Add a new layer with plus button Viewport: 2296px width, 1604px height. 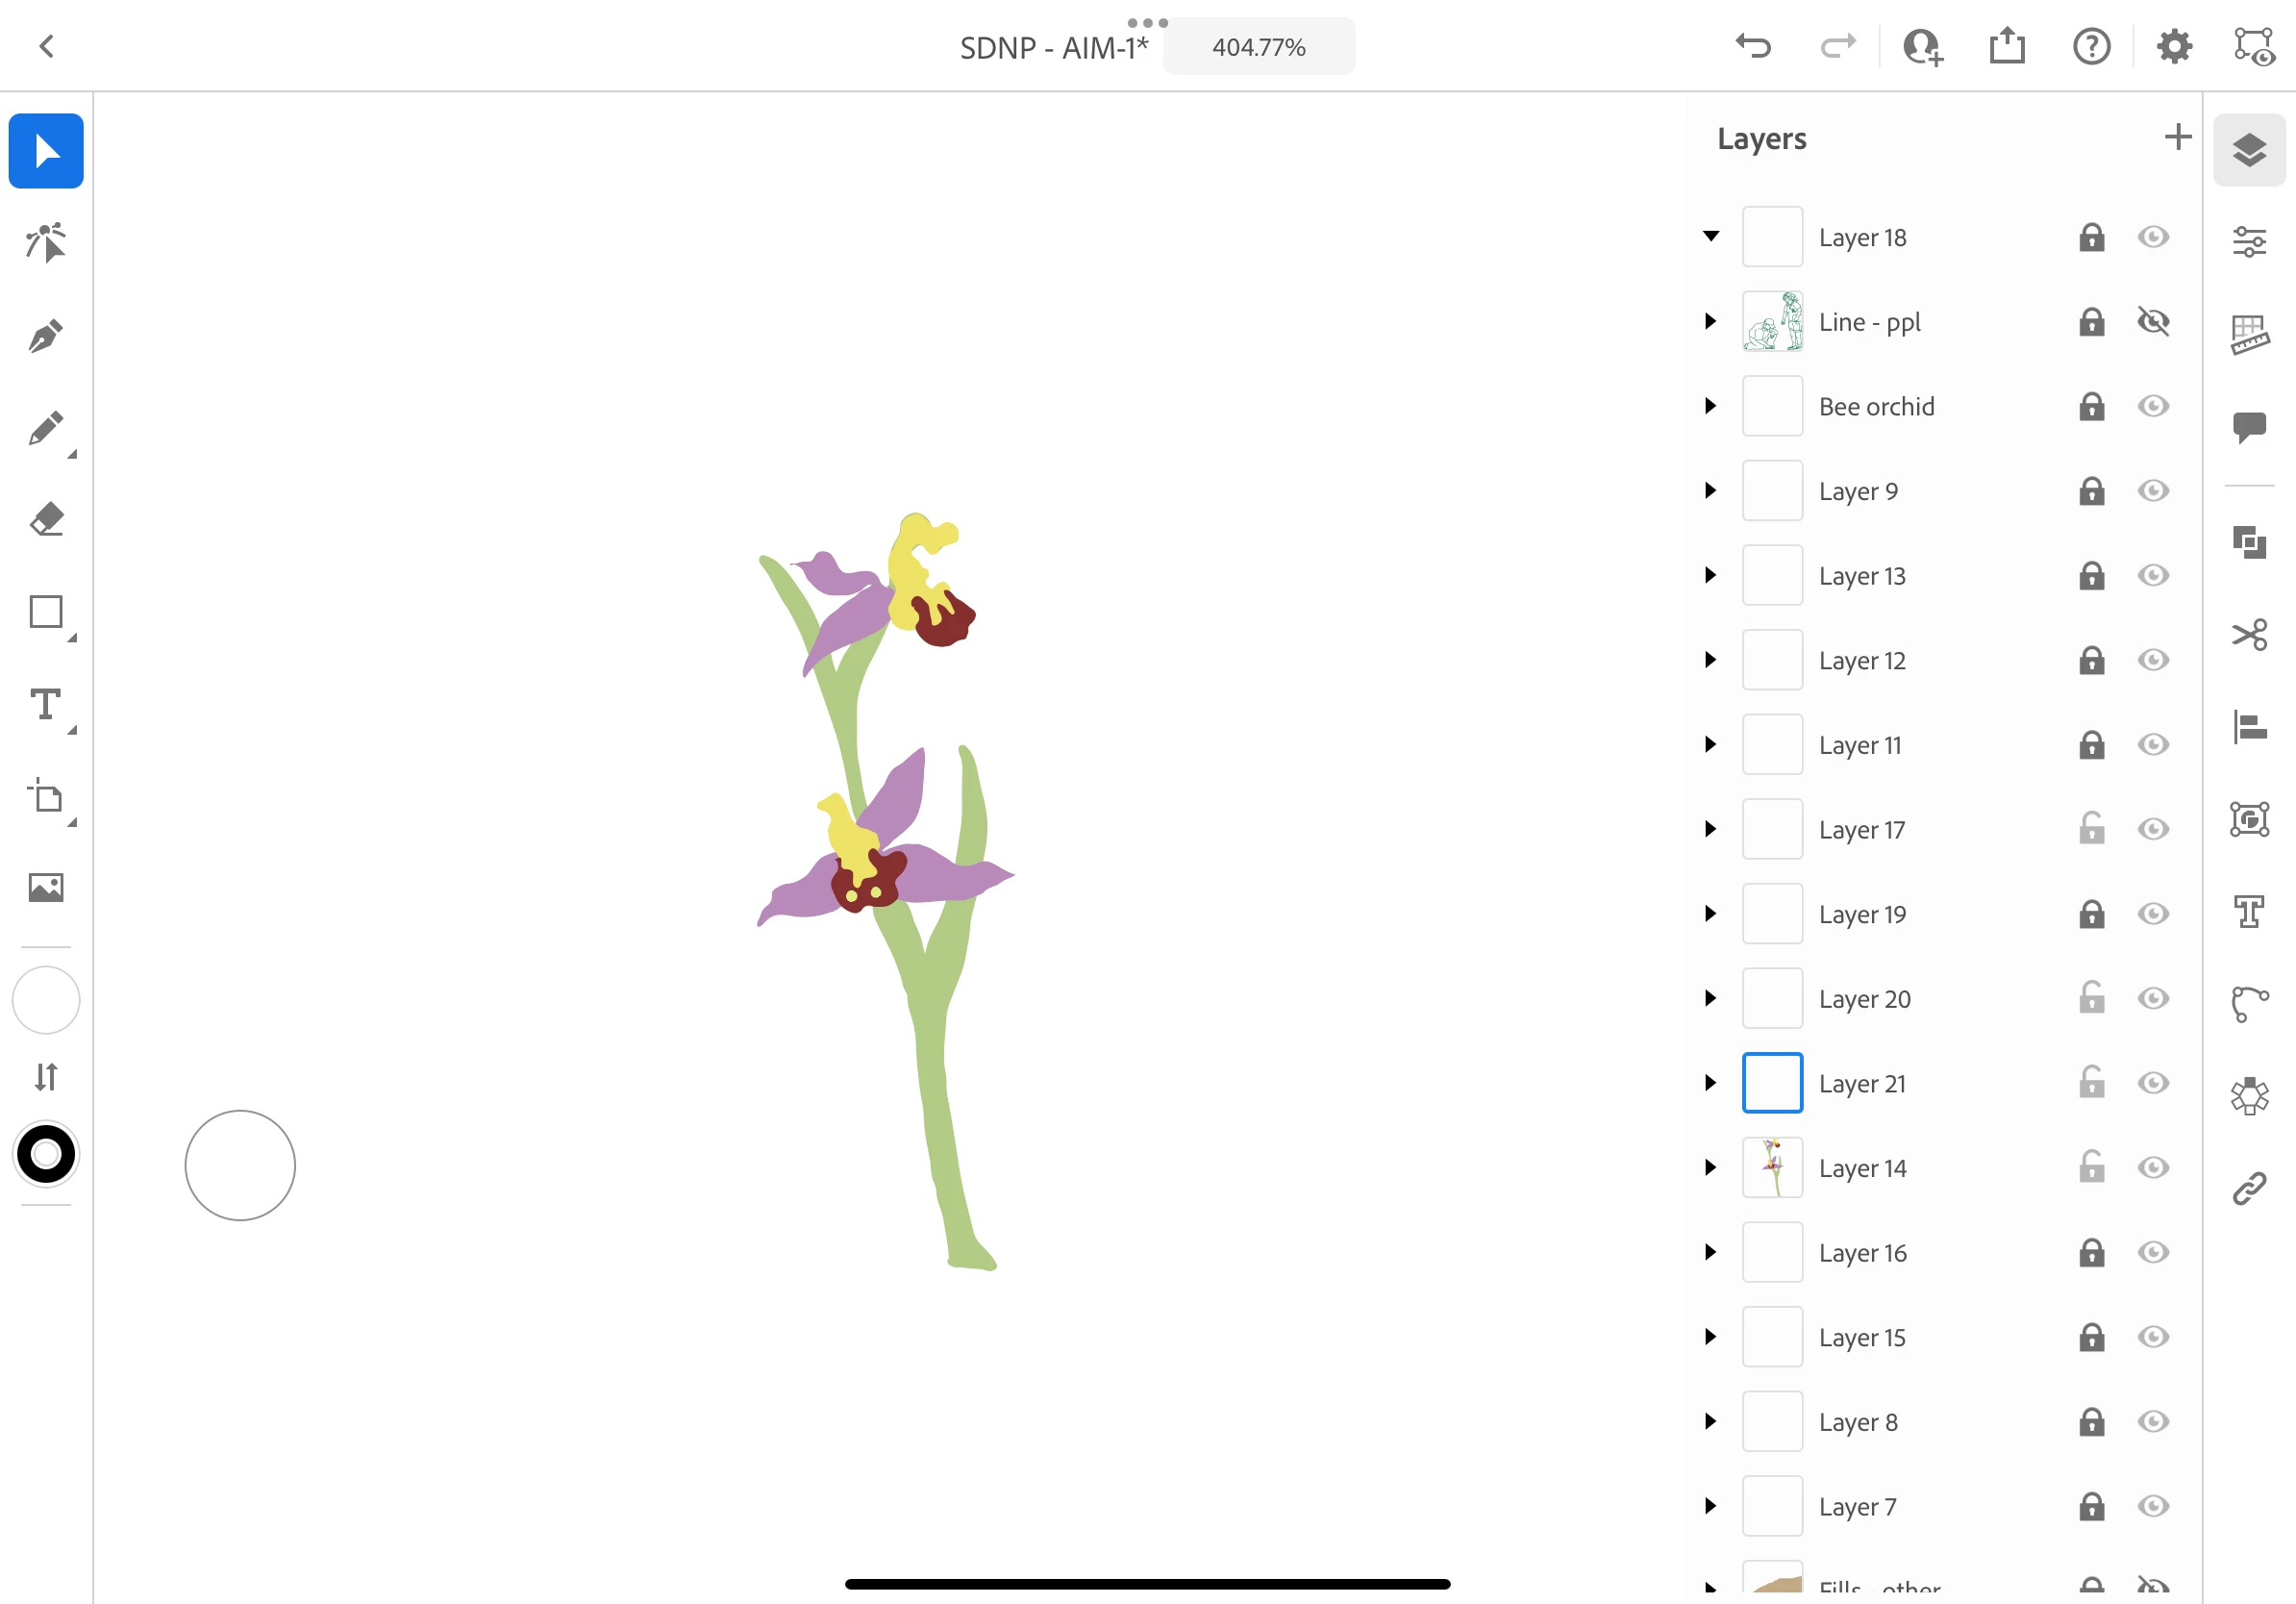2177,137
